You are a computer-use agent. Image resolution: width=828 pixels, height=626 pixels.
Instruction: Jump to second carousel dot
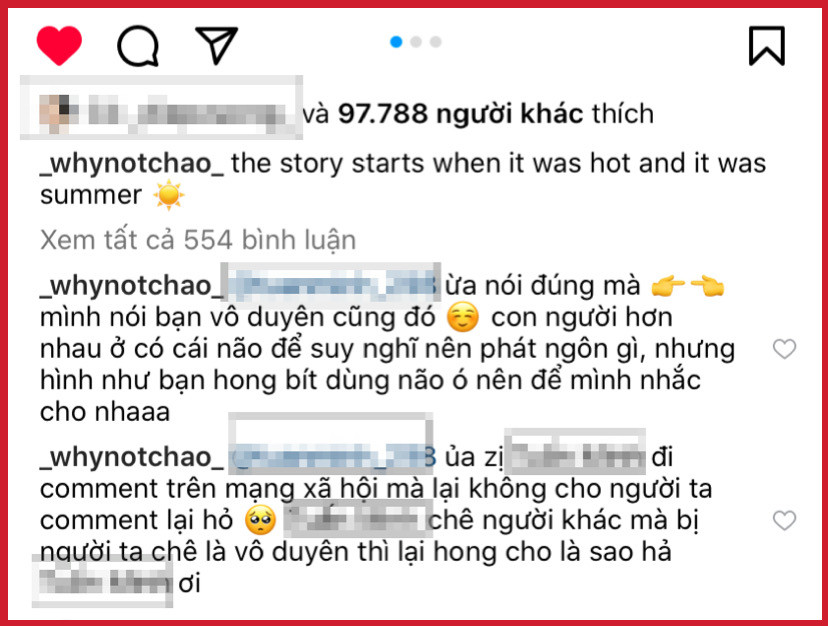(x=416, y=42)
